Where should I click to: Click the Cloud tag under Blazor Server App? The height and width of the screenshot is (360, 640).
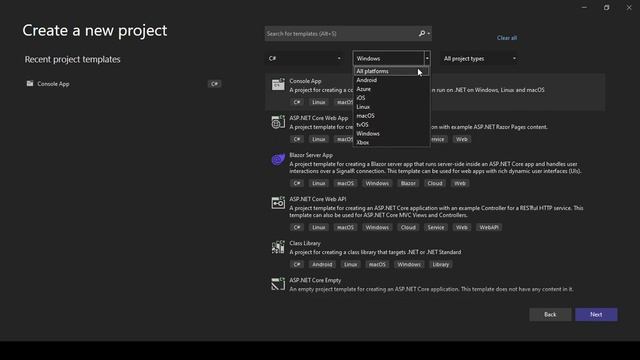pyautogui.click(x=435, y=183)
